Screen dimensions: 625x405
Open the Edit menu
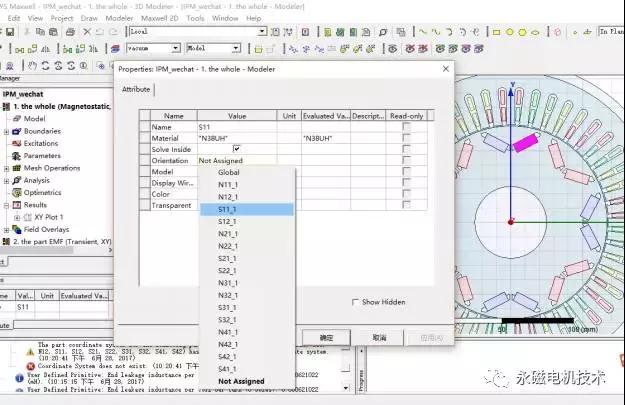pos(14,18)
